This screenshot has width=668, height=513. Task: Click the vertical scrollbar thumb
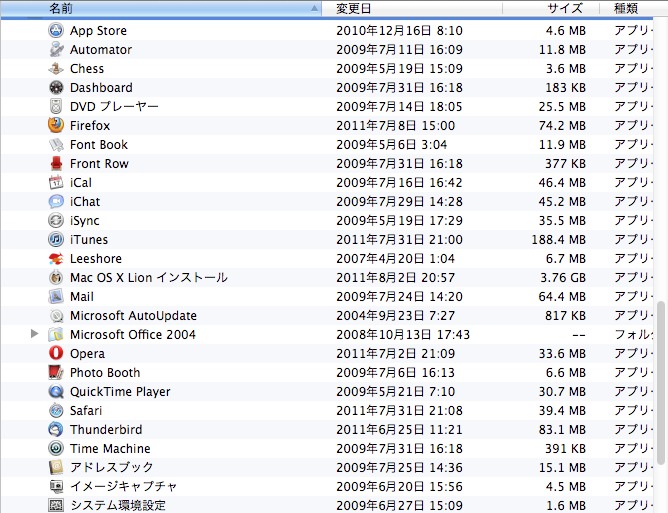click(x=660, y=382)
